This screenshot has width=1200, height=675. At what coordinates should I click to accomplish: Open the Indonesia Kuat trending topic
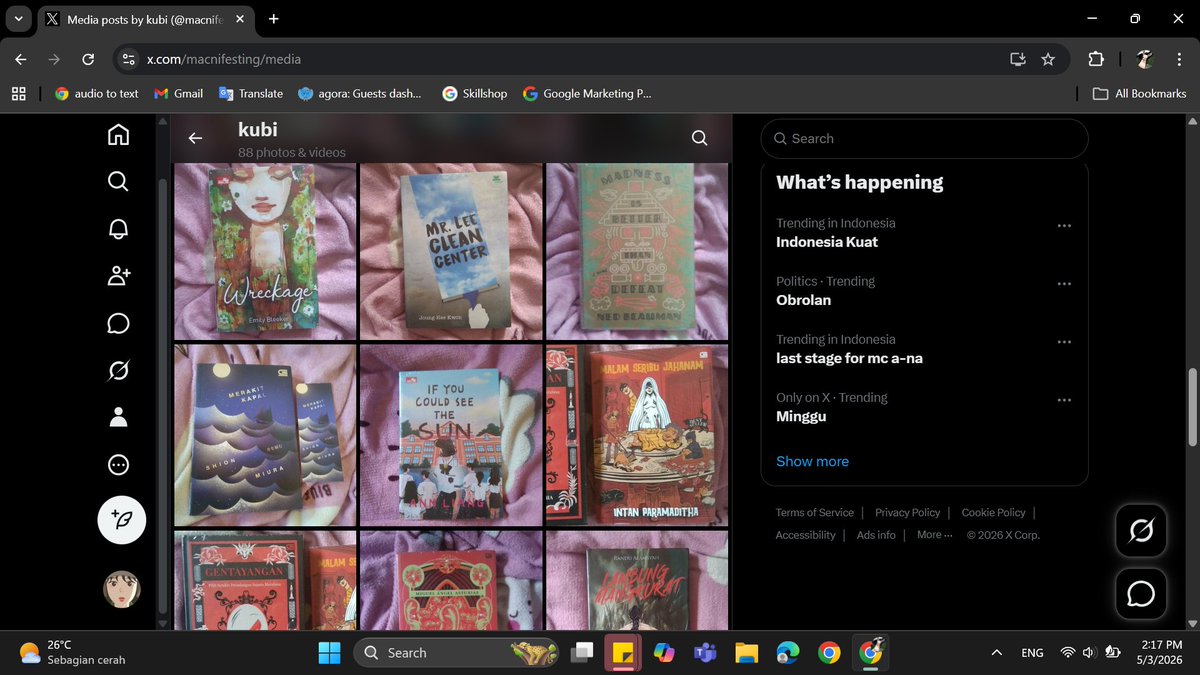tap(827, 242)
